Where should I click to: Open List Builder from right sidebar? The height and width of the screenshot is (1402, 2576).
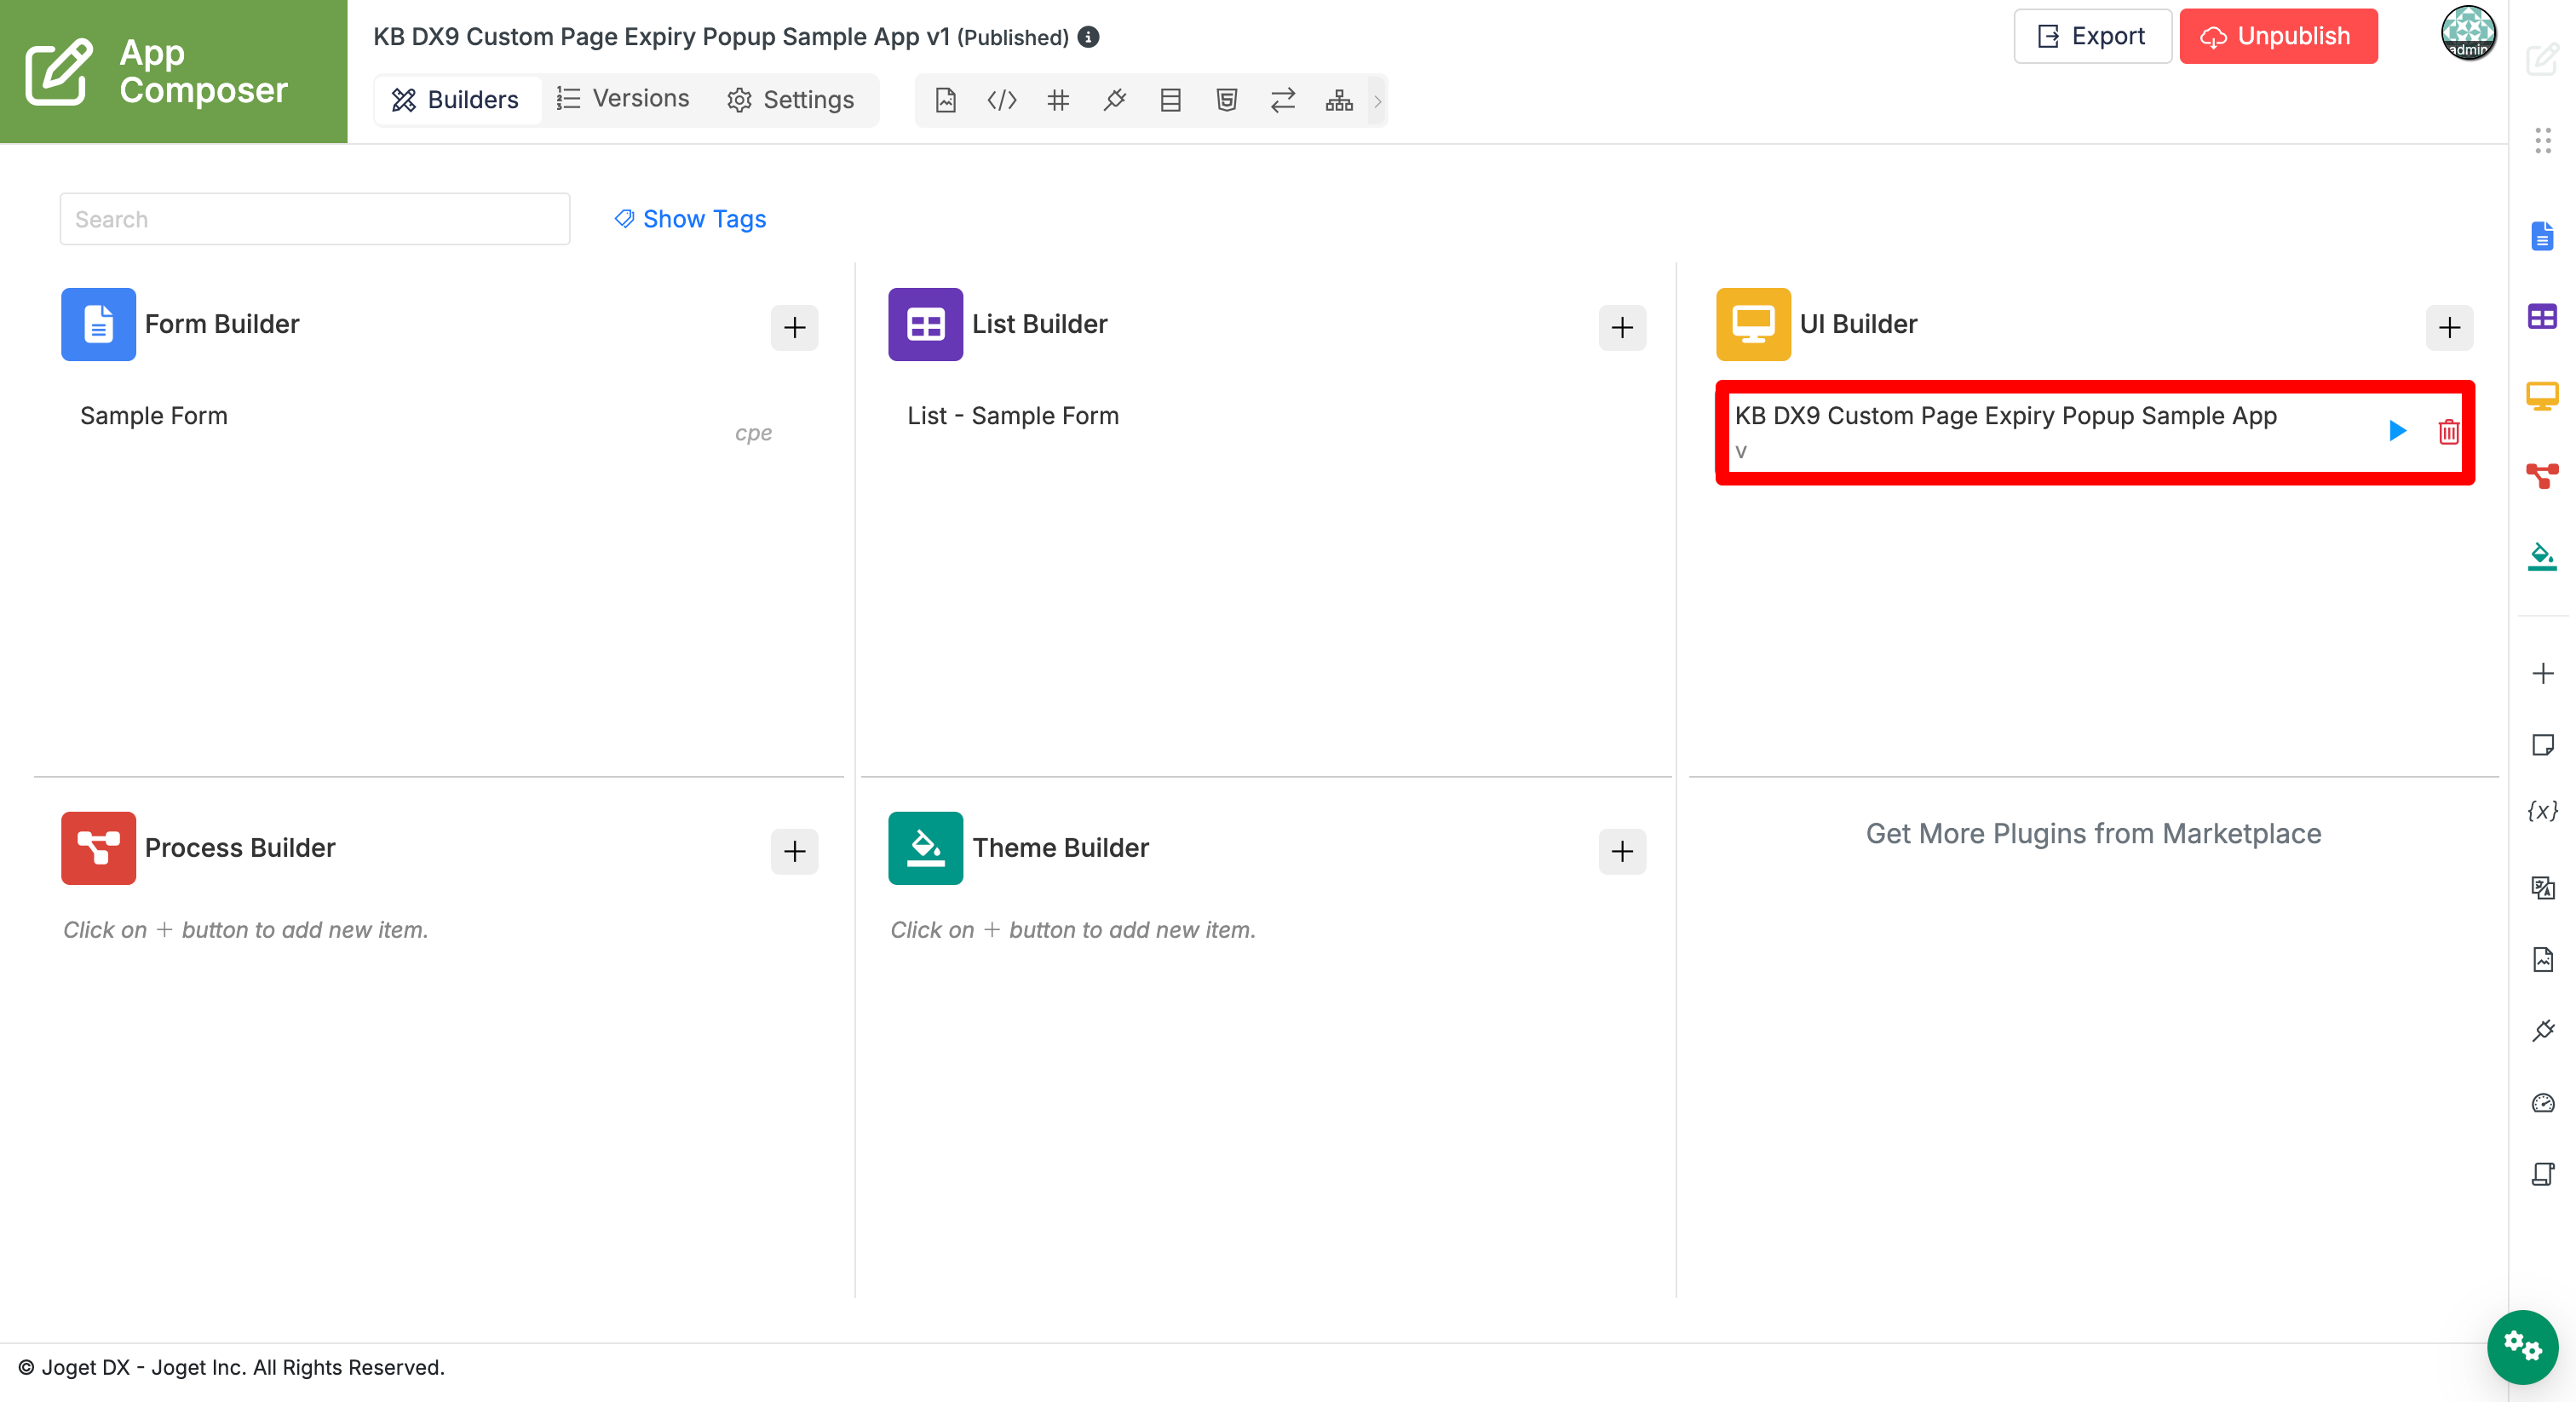click(x=2541, y=317)
